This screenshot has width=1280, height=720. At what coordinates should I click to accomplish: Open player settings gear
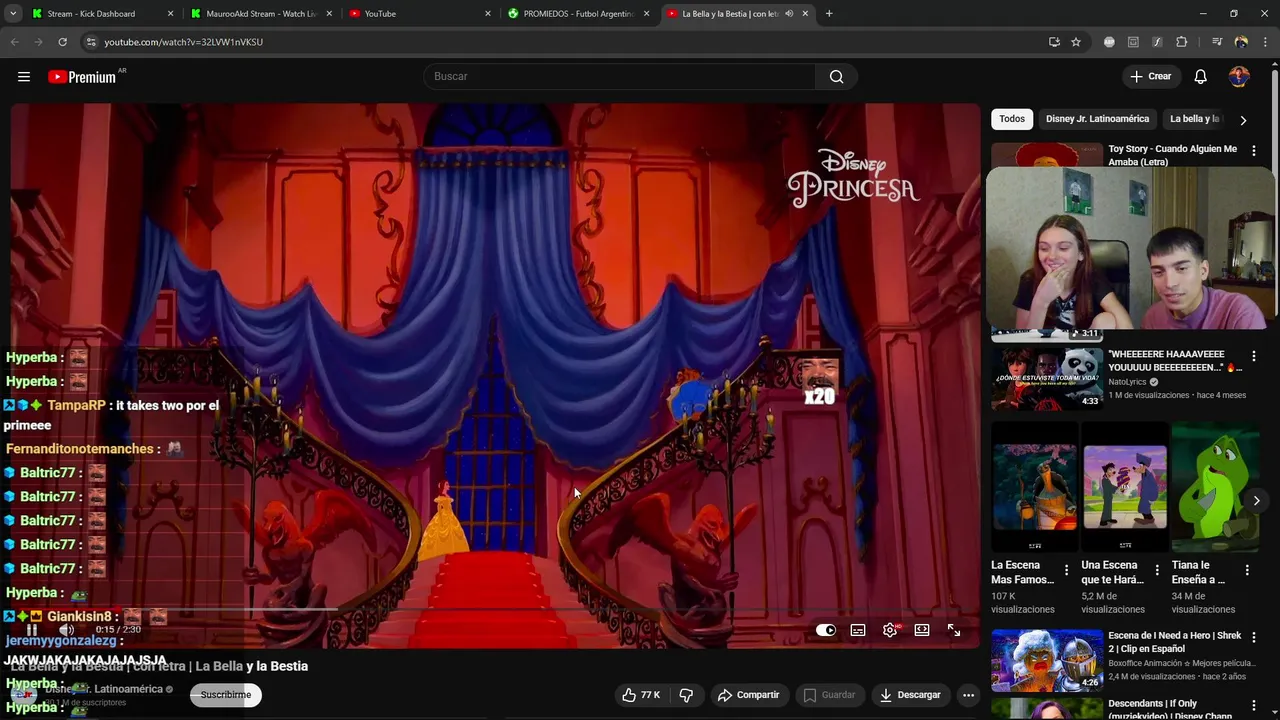tap(890, 630)
